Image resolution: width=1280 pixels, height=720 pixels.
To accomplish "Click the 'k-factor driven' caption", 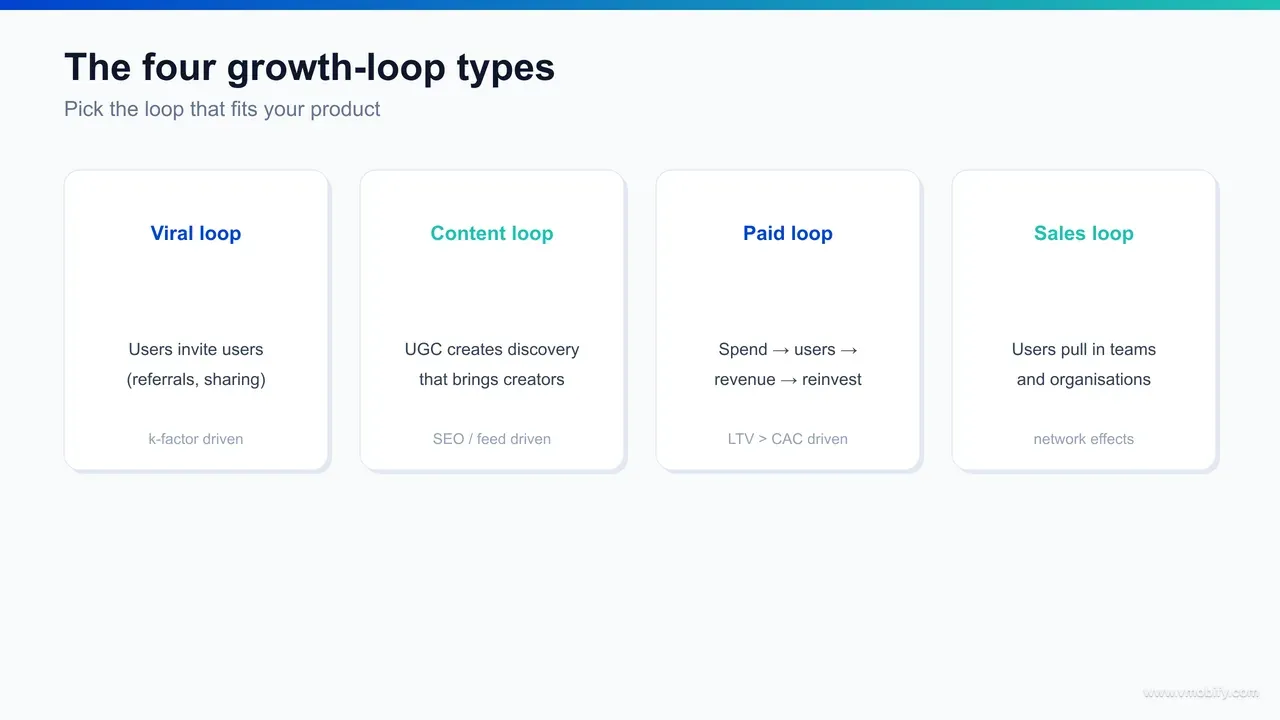I will (196, 439).
